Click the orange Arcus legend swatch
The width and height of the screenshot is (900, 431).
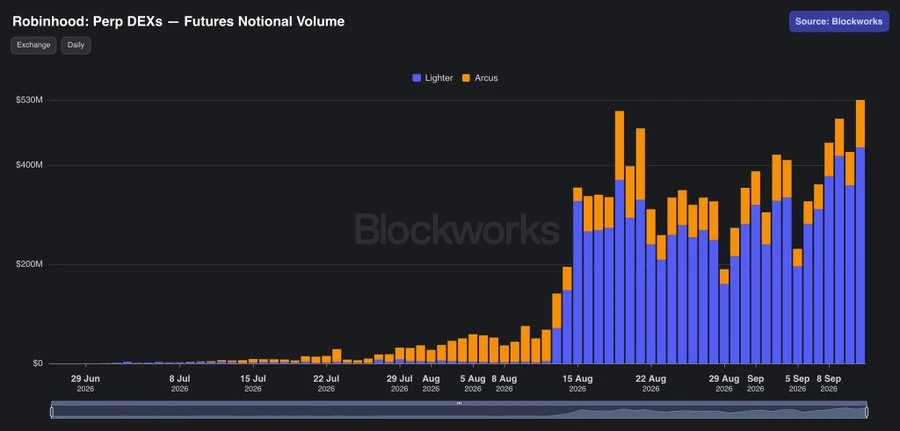coord(466,77)
